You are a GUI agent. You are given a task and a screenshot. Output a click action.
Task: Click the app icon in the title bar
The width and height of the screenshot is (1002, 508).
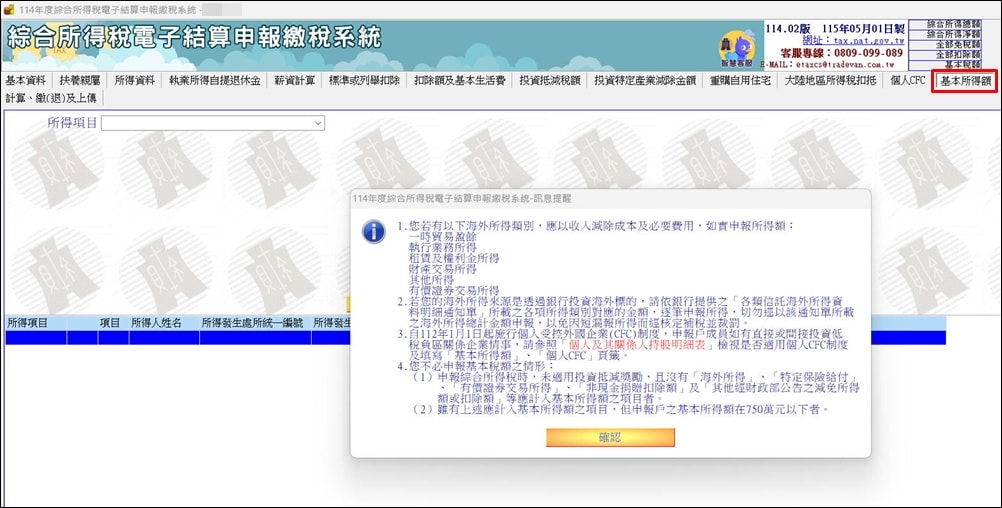(9, 10)
